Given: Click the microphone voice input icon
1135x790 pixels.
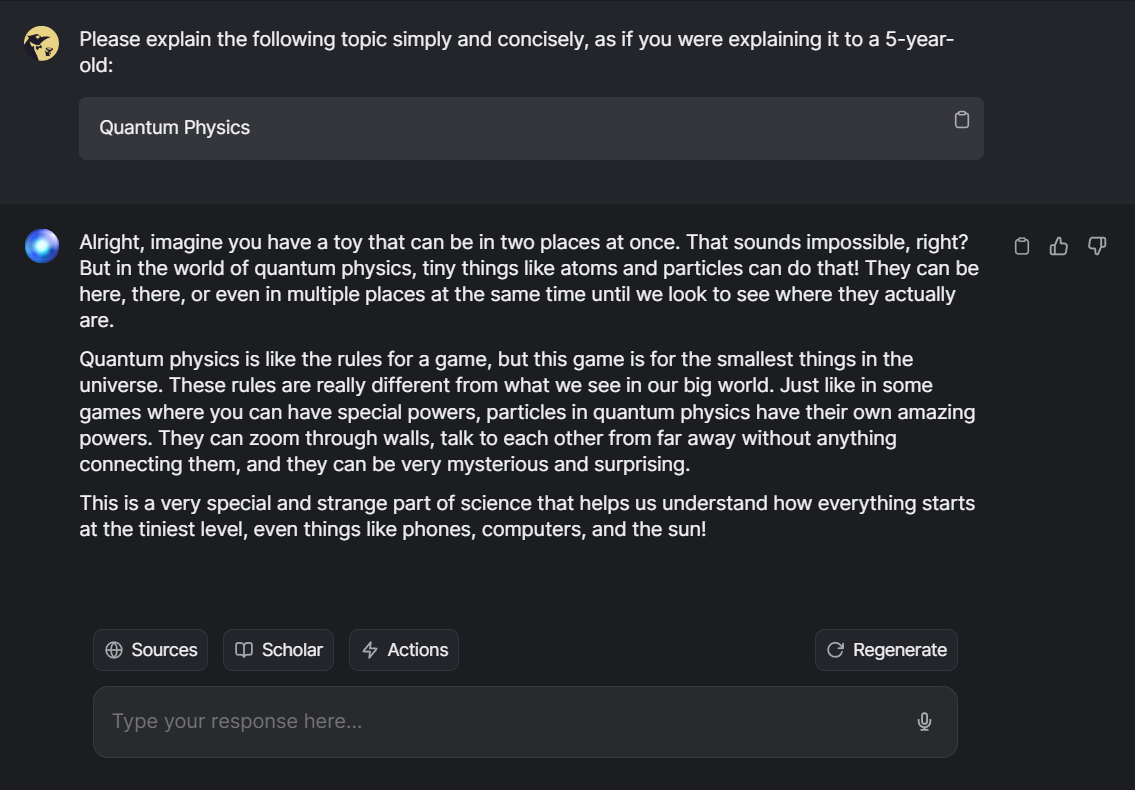Looking at the screenshot, I should pyautogui.click(x=924, y=721).
